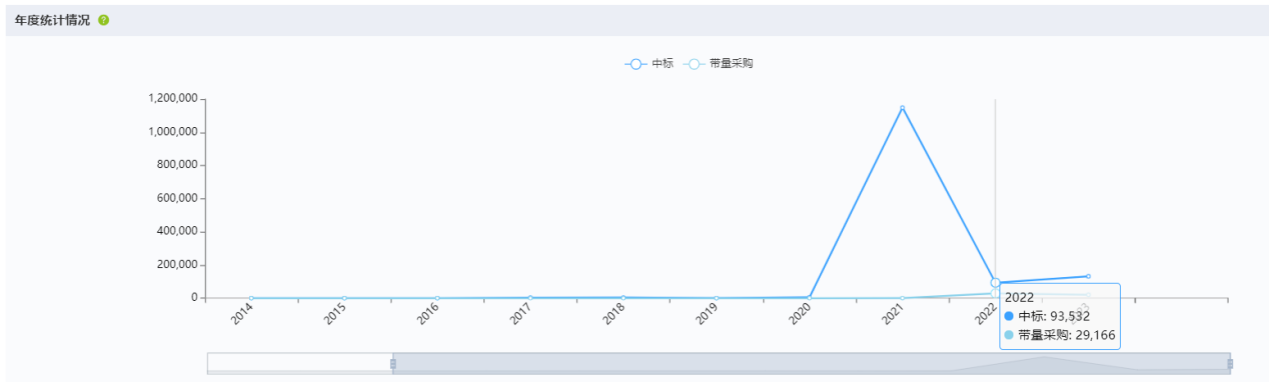
Task: Click the tooltip value 中标: 93,532
Action: coord(1054,316)
